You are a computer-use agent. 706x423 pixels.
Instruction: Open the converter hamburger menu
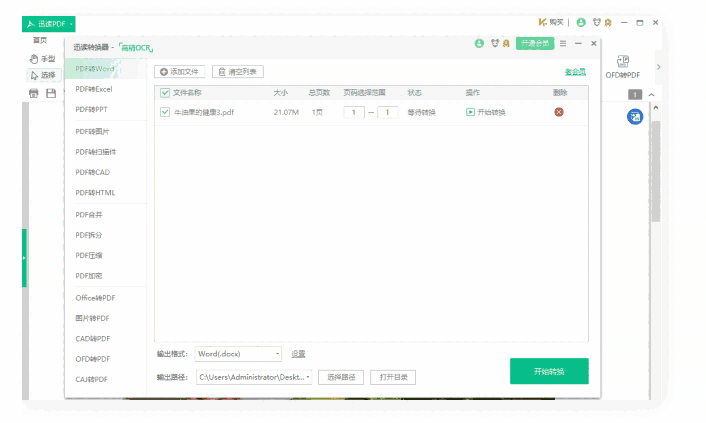coord(563,43)
